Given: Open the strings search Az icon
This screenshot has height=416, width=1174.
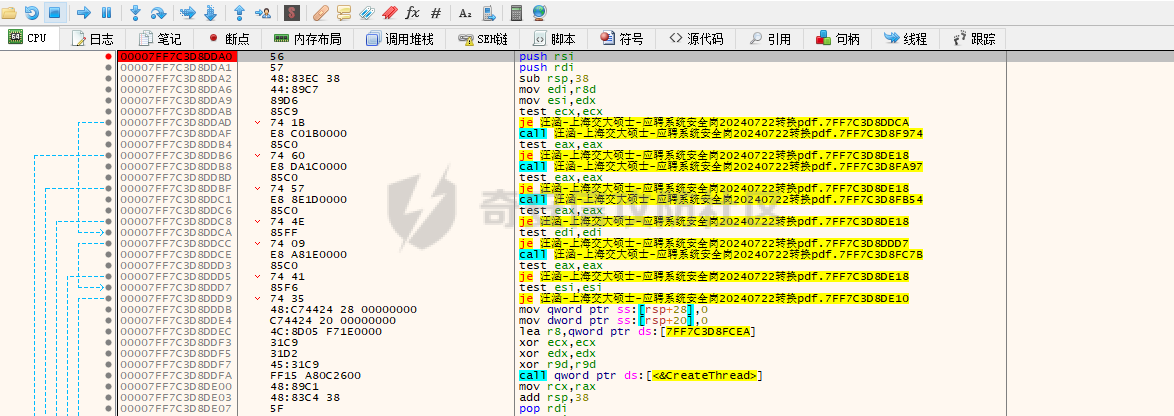Looking at the screenshot, I should click(465, 13).
